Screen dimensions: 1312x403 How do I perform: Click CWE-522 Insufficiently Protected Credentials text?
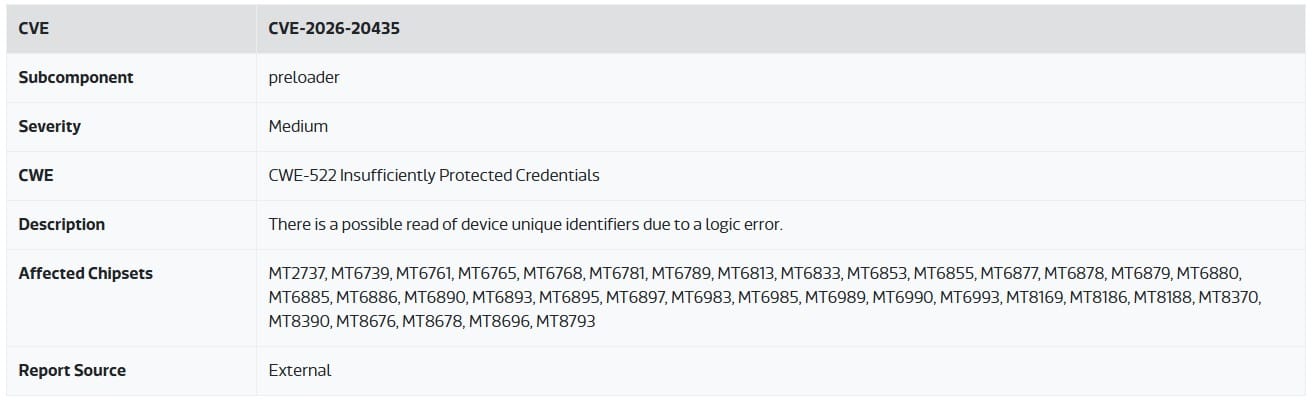coord(434,175)
